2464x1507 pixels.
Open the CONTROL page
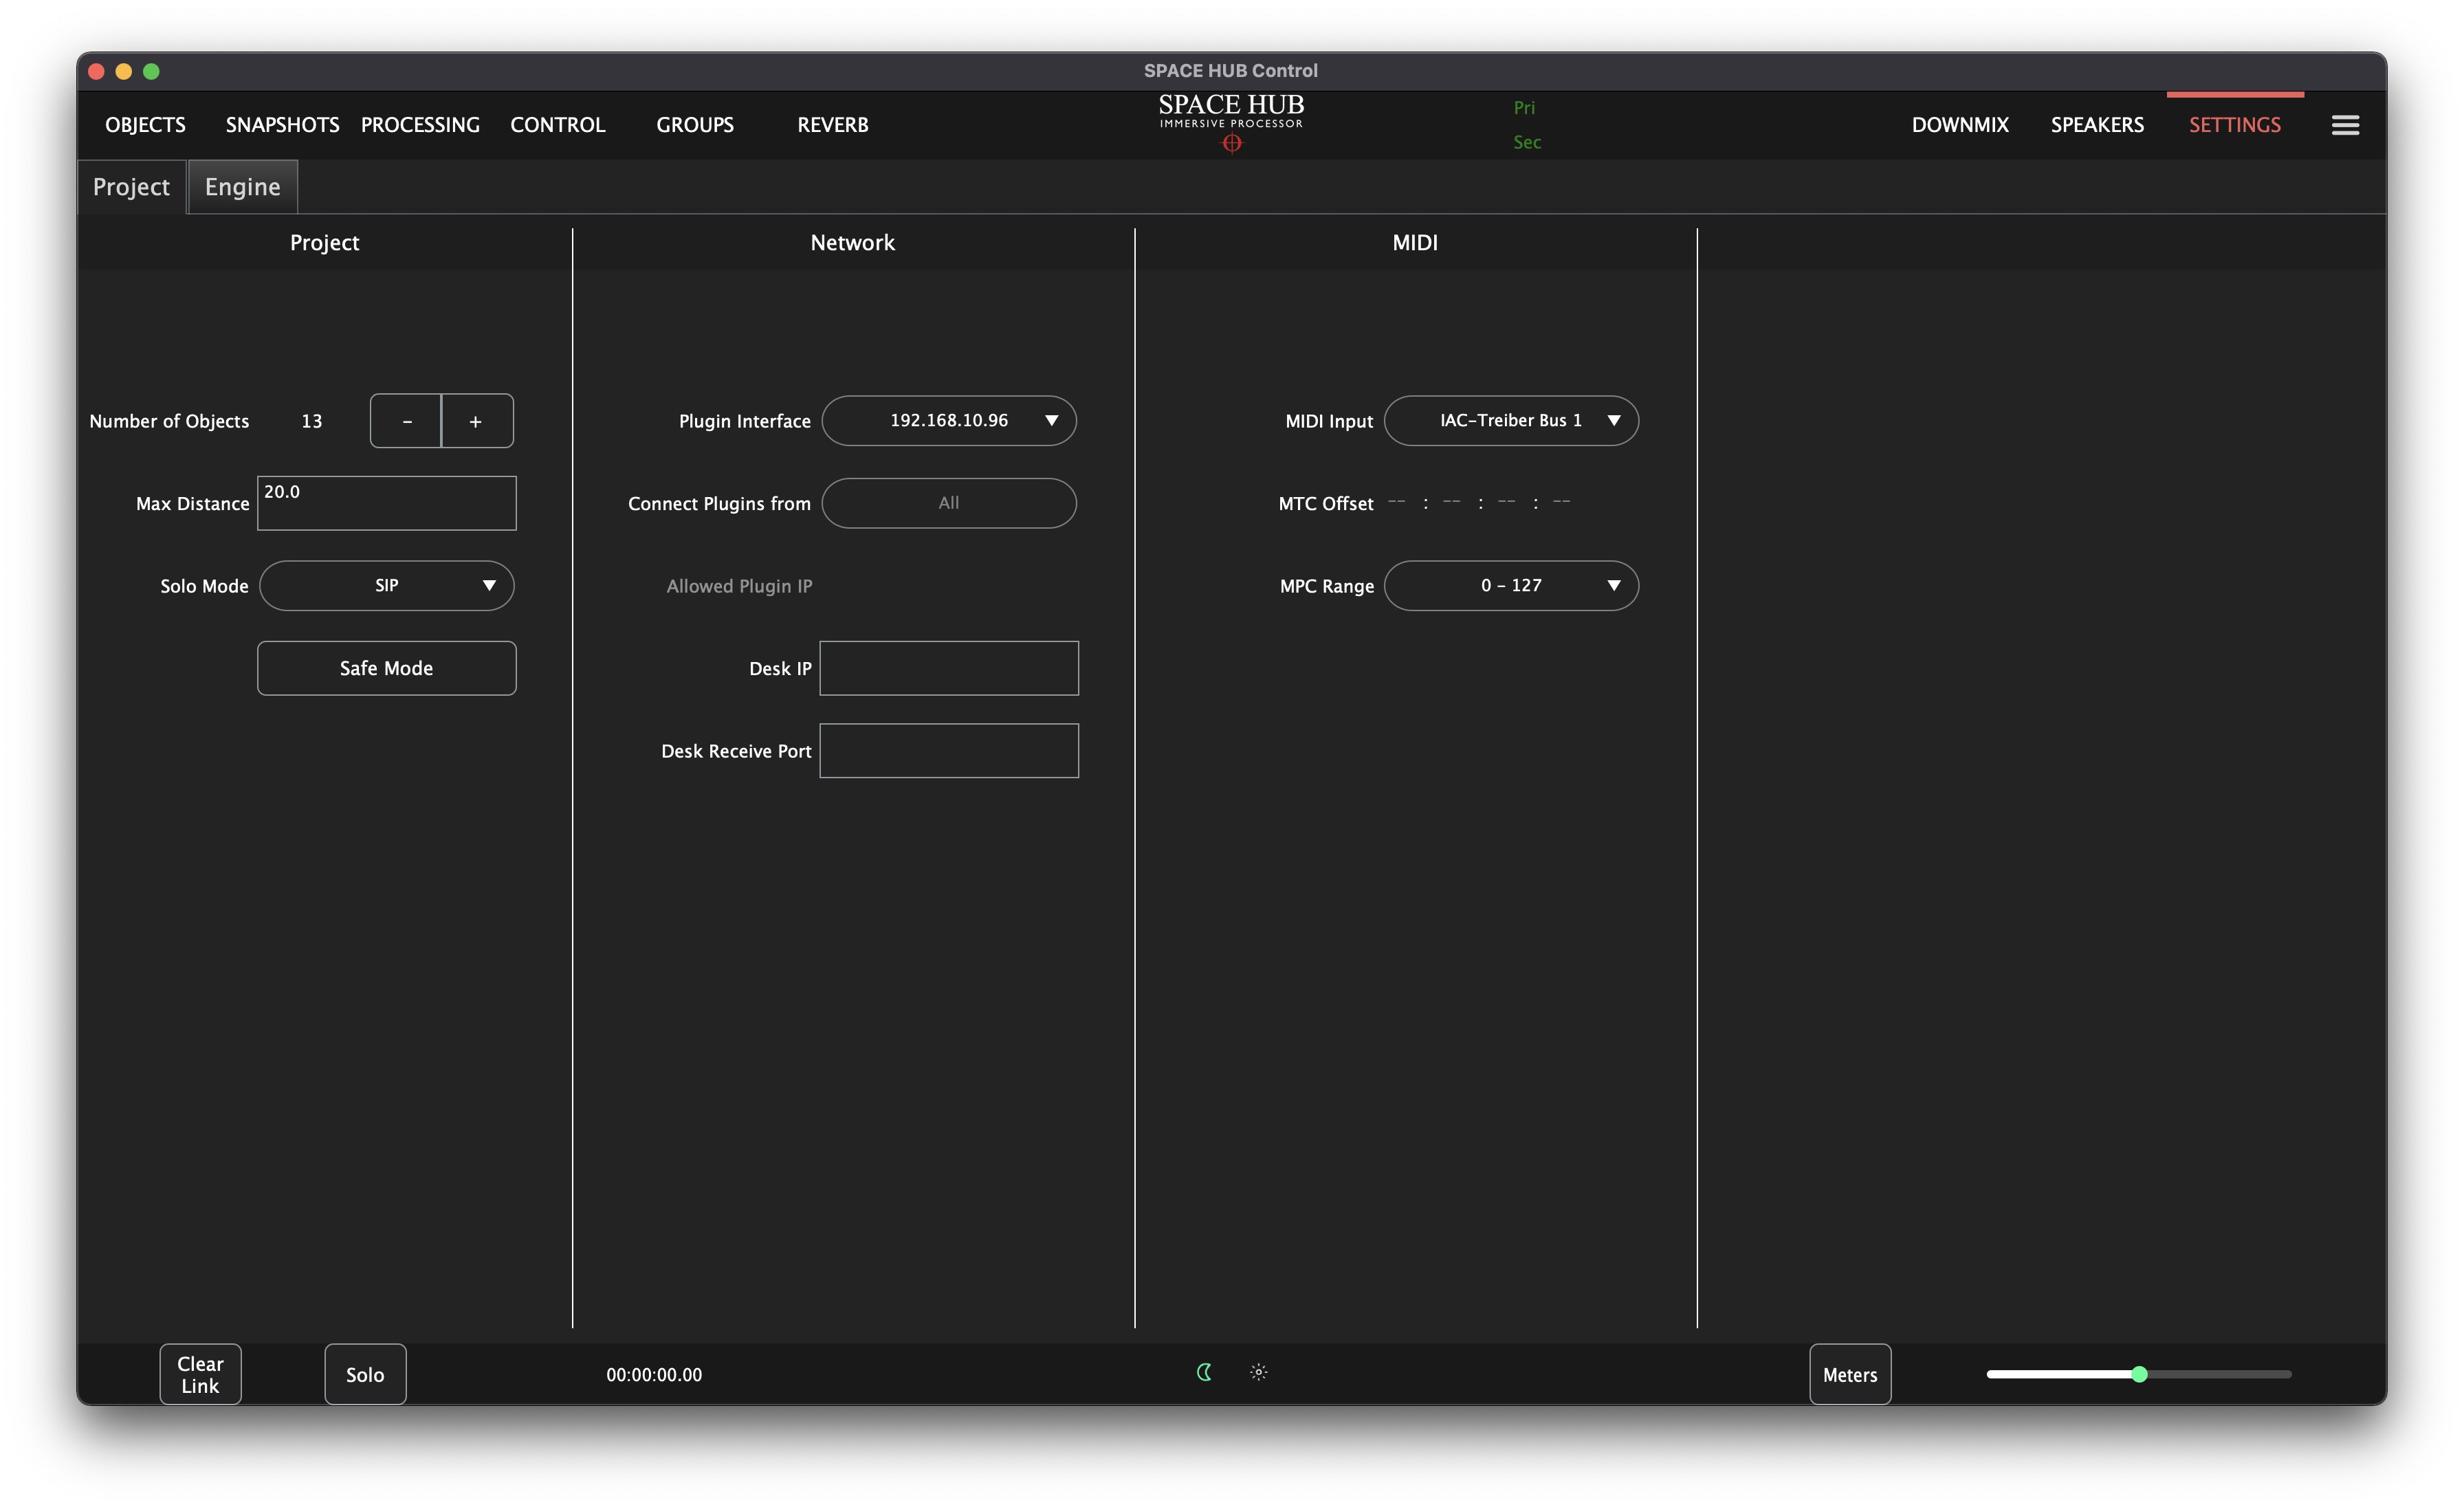[x=558, y=125]
